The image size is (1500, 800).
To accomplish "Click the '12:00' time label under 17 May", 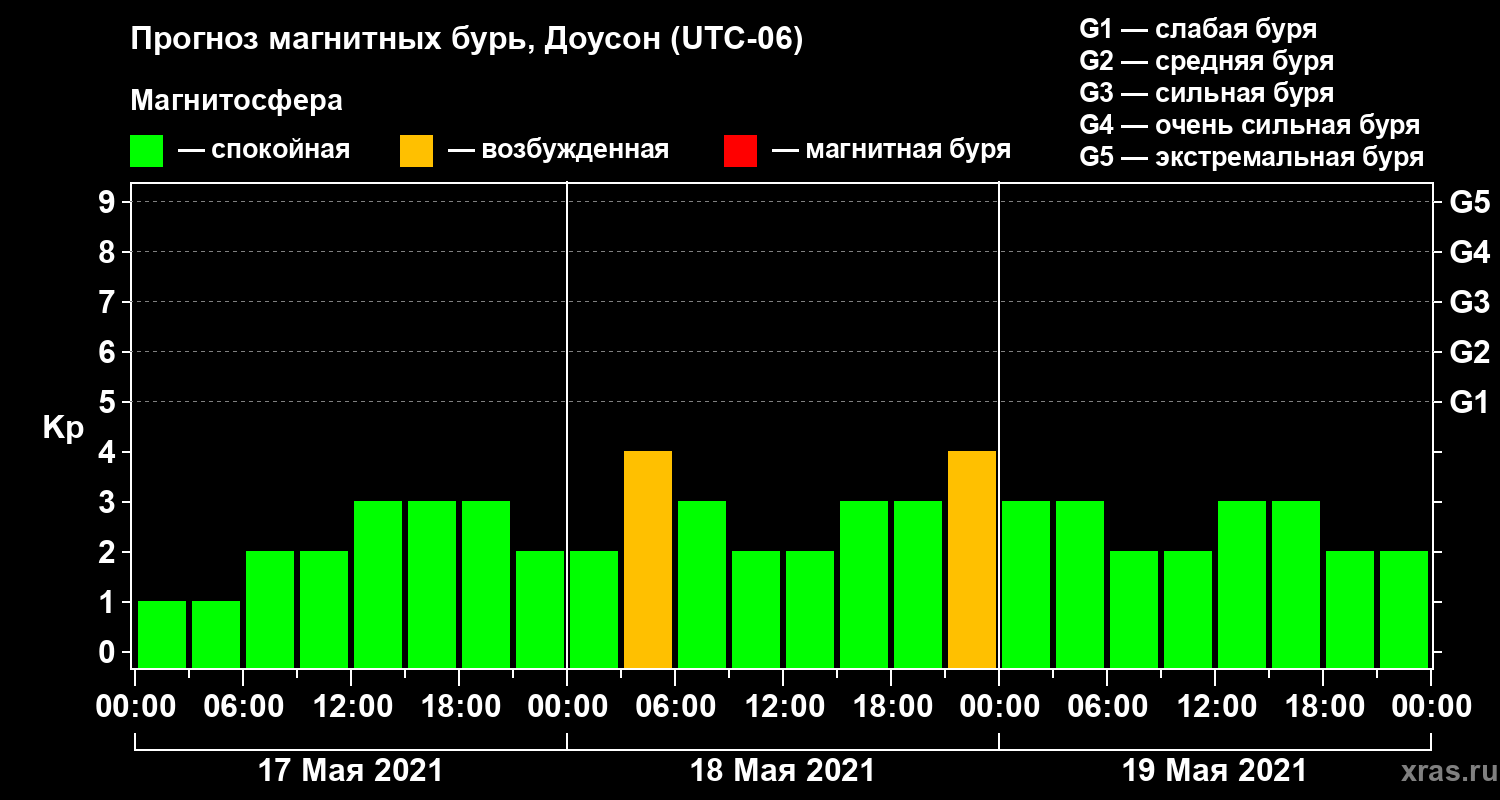I will click(x=351, y=707).
